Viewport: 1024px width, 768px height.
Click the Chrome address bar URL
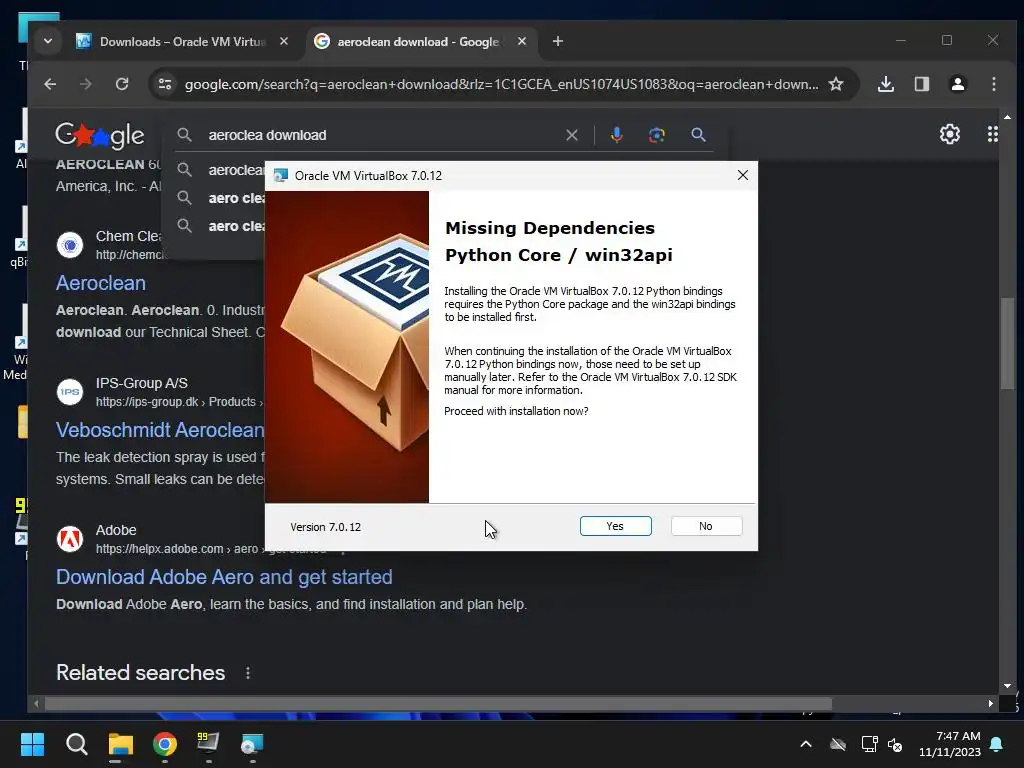point(501,84)
